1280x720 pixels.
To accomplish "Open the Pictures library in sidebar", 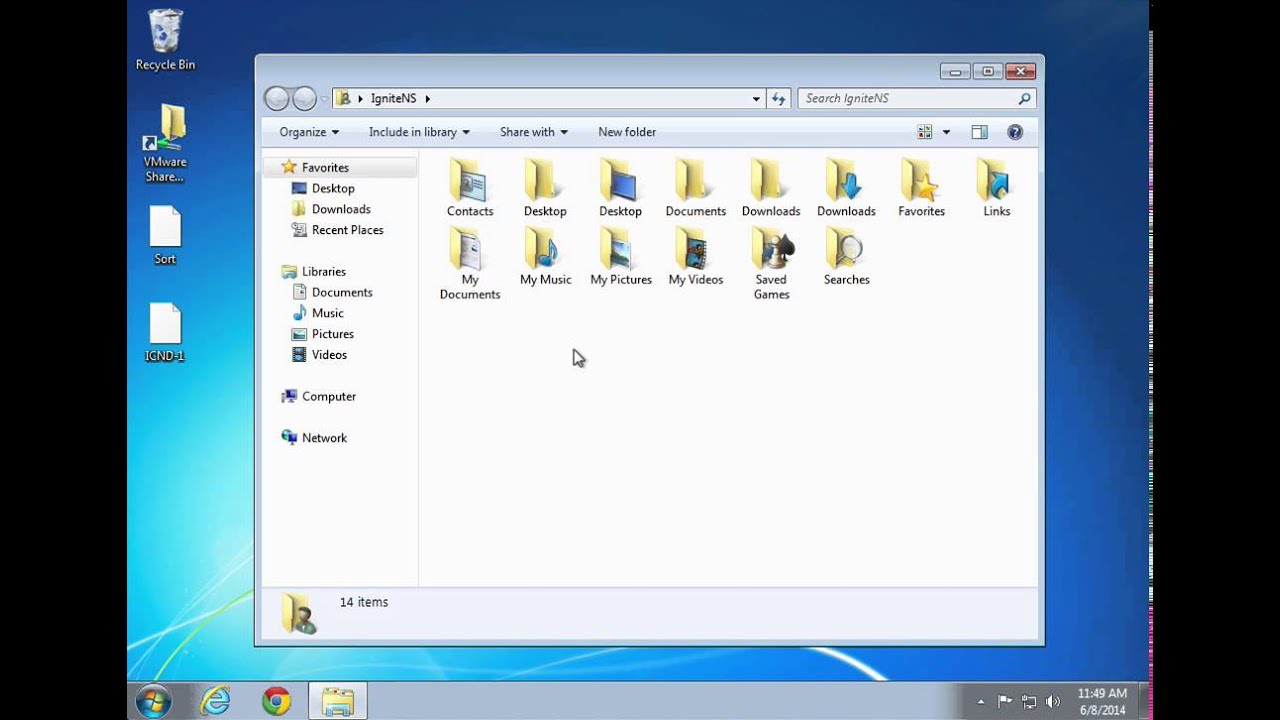I will (332, 334).
